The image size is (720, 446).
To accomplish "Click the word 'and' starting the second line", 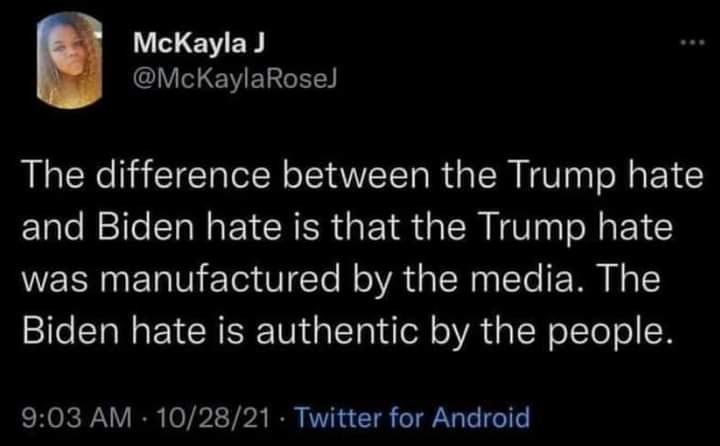I will (53, 227).
